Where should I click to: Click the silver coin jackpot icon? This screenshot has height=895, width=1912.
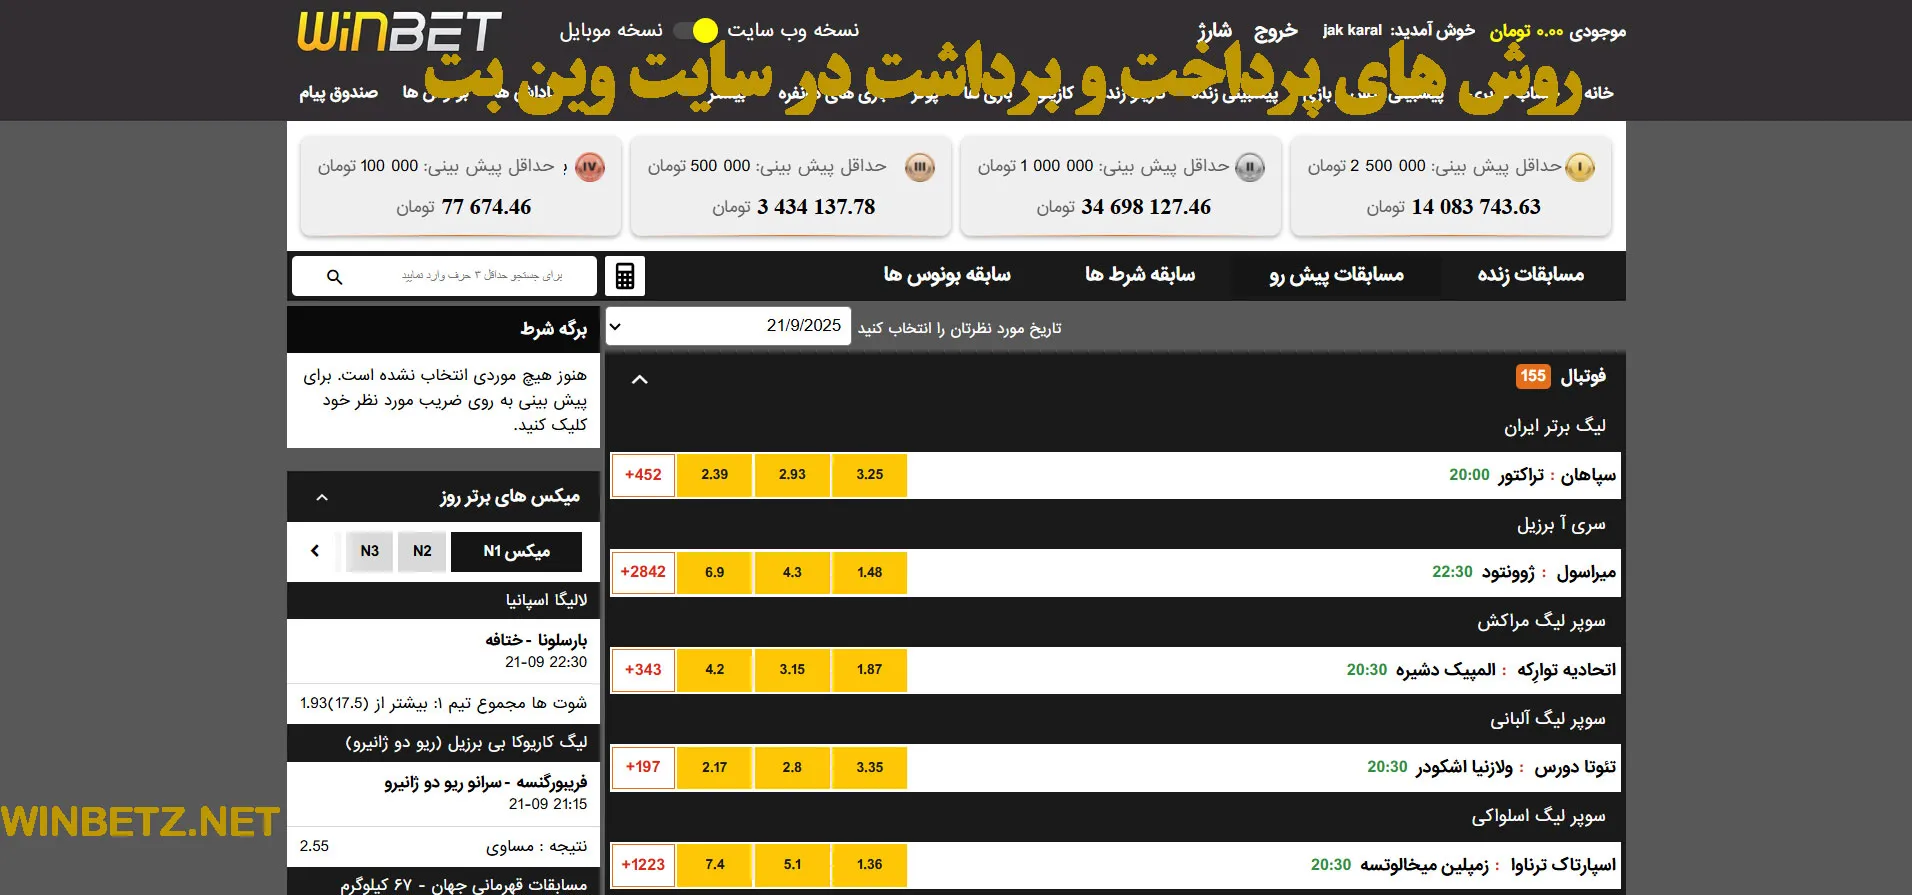point(1250,167)
